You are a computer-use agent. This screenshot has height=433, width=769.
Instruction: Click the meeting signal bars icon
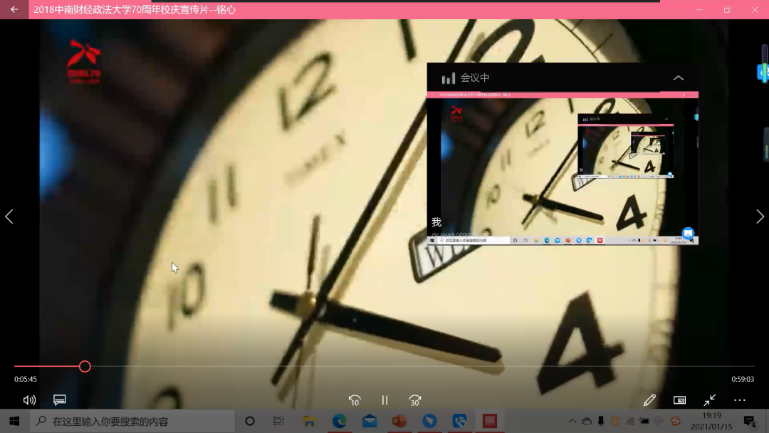448,78
